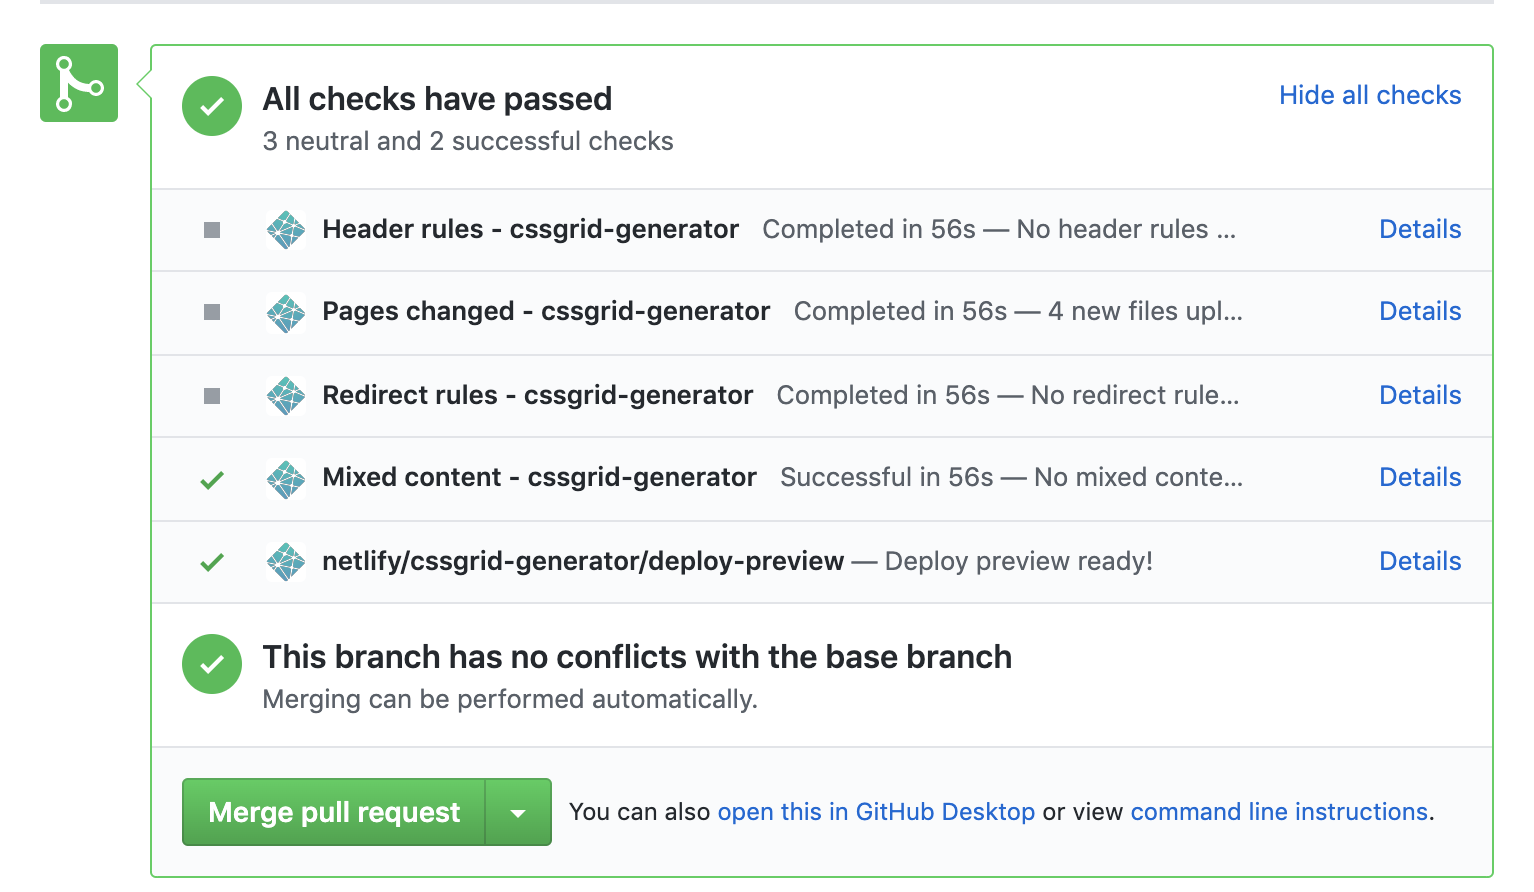The height and width of the screenshot is (892, 1534).
Task: View Details of the deploy-preview check
Action: (1419, 562)
